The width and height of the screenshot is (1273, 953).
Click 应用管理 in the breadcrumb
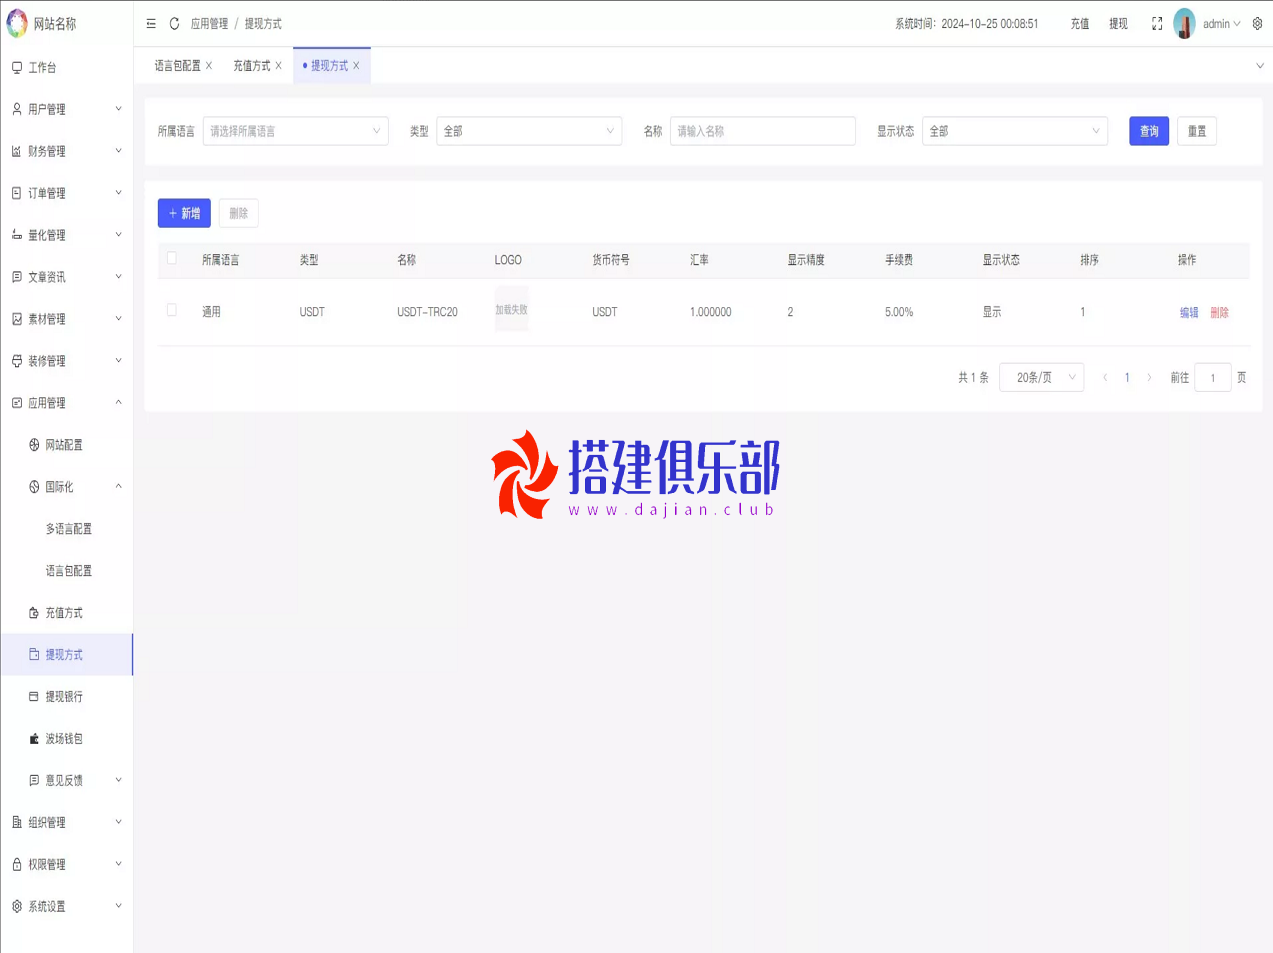(209, 24)
